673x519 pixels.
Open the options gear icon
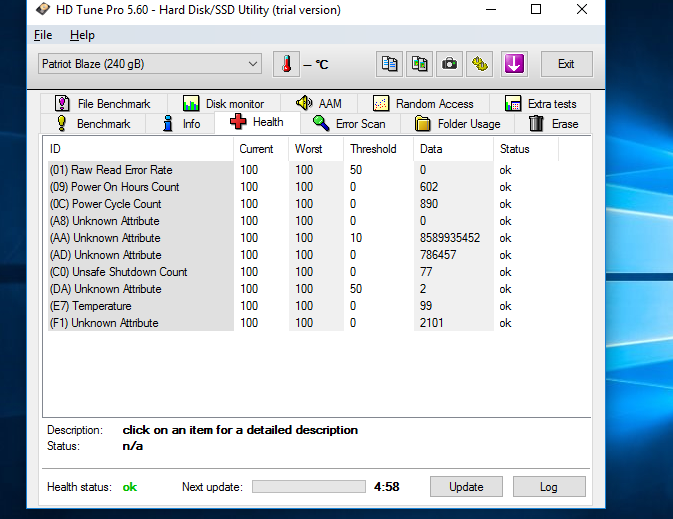[479, 64]
